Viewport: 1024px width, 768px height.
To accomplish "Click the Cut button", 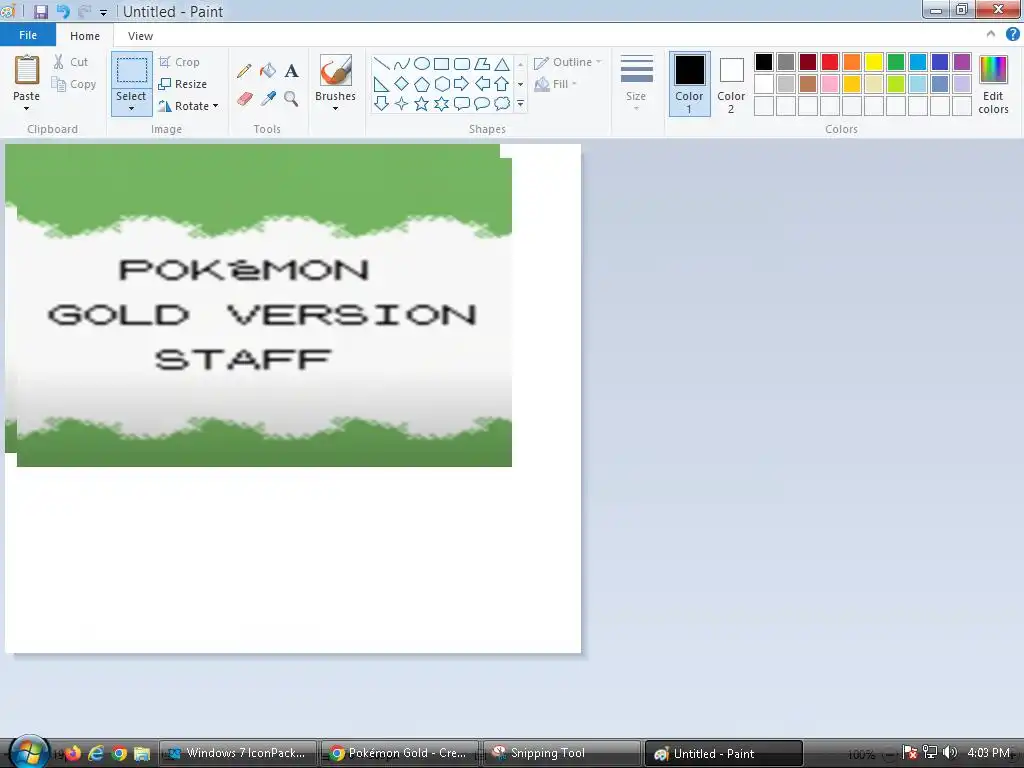I will 71,62.
